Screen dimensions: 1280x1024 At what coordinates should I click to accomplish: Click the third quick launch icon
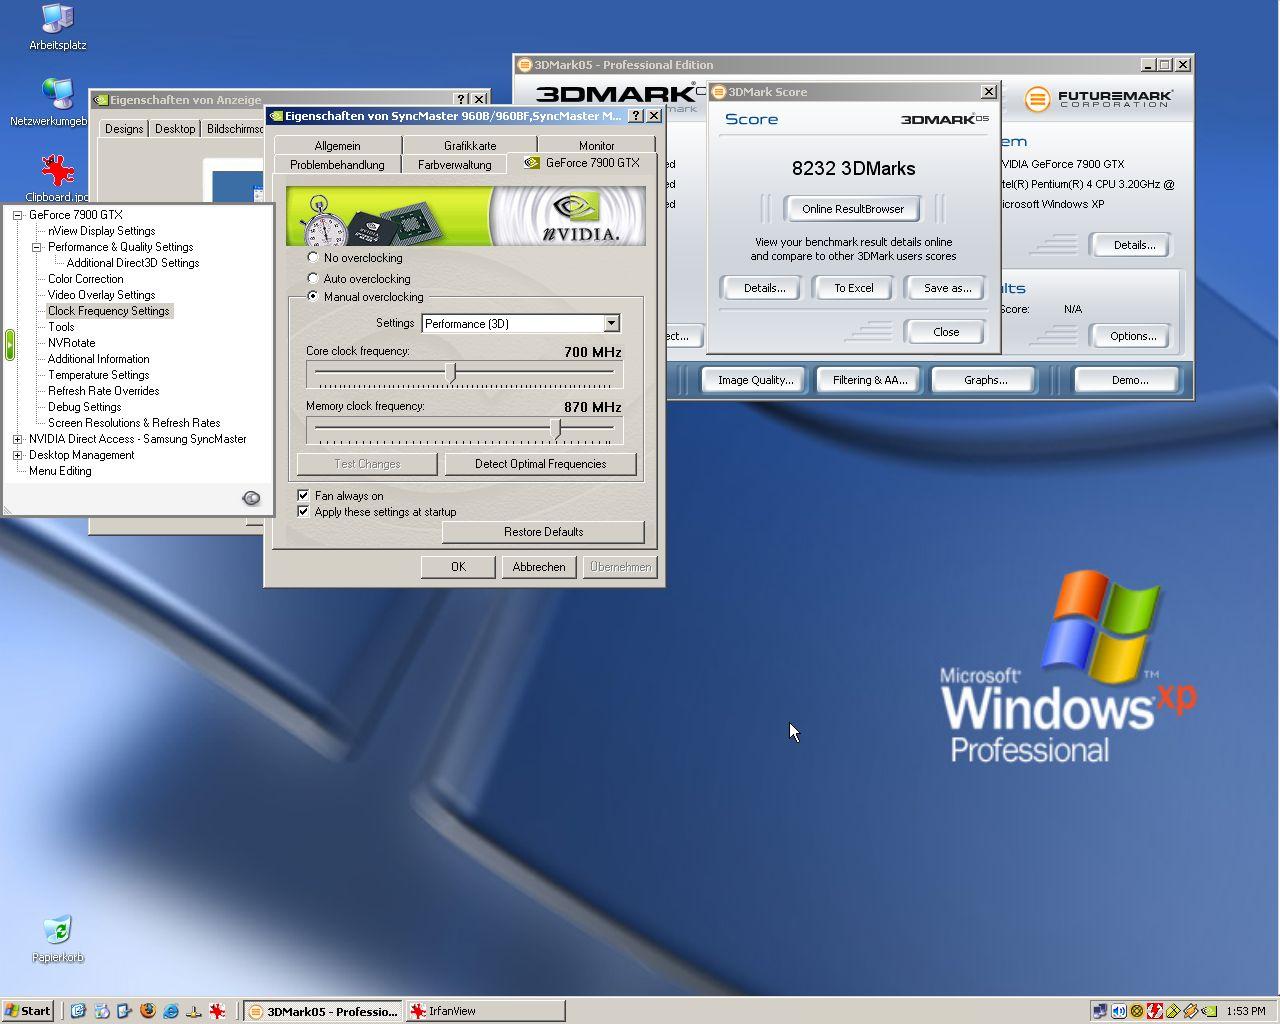pyautogui.click(x=125, y=1011)
